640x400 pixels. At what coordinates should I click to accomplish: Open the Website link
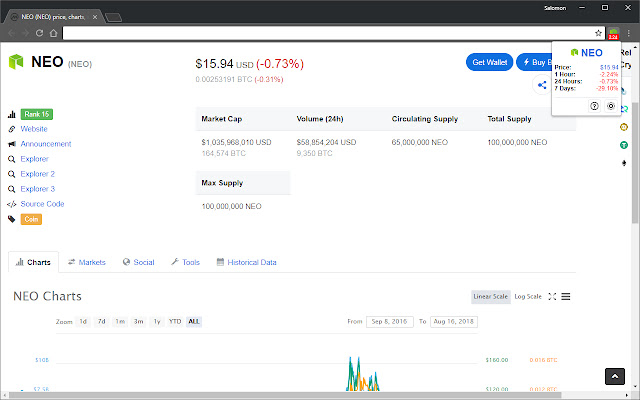[x=34, y=129]
